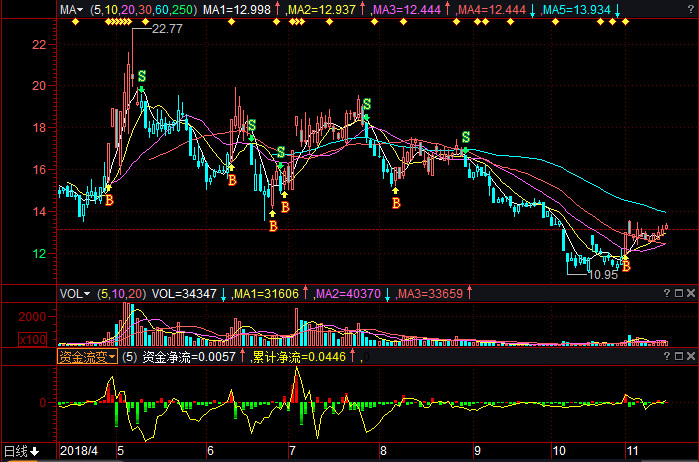Maximize the 资金流变 panel
Viewport: 699px width, 462px height.
pos(677,355)
